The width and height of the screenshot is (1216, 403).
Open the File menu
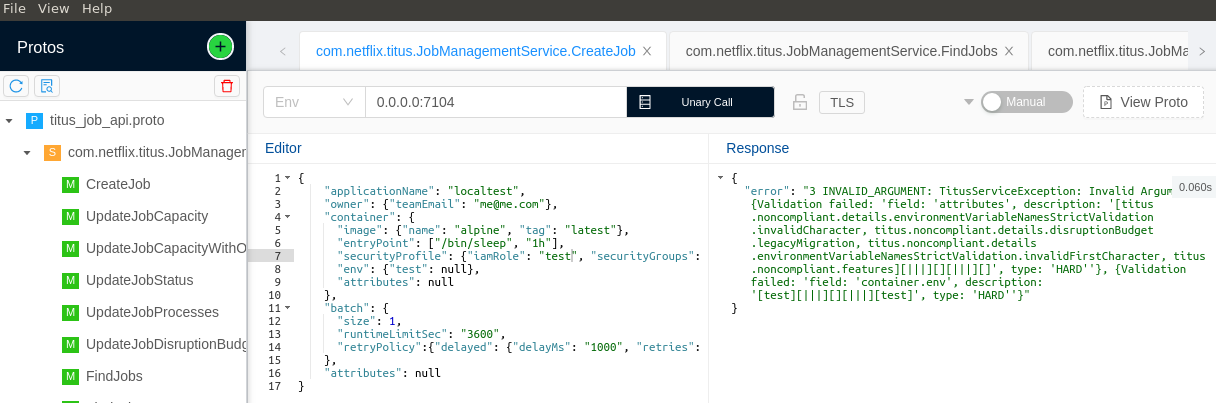pyautogui.click(x=15, y=8)
